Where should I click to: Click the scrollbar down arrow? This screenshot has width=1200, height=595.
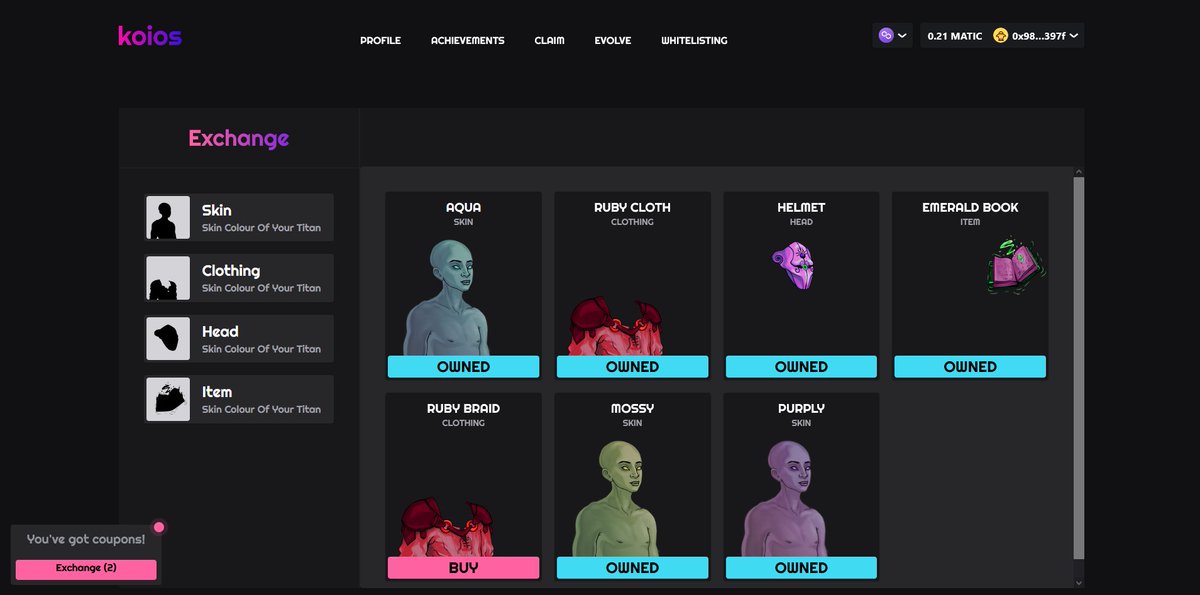1078,582
